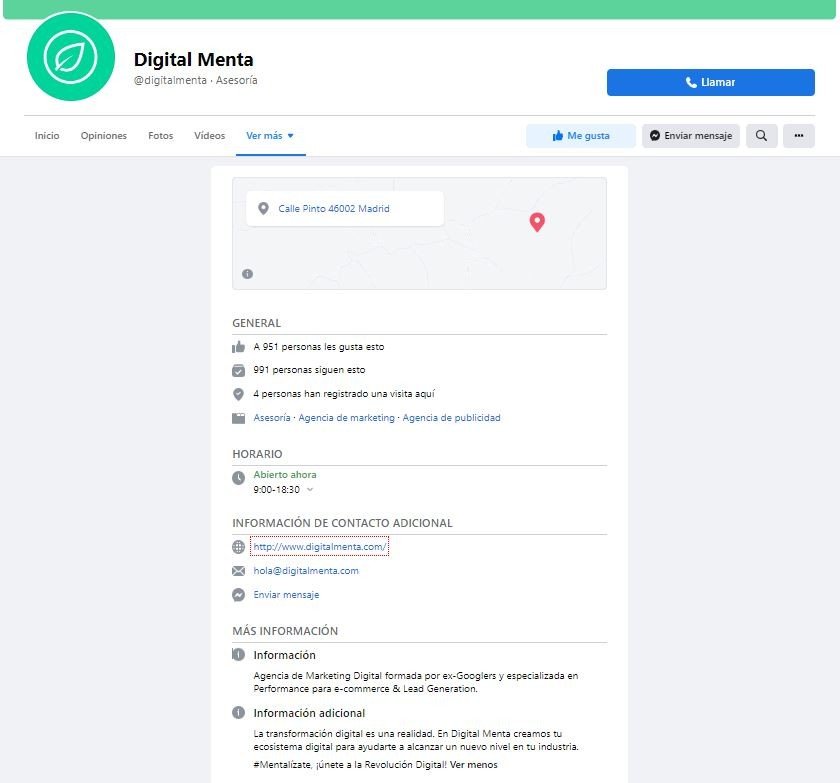Click the globe website icon
Screen dimensions: 840x783
238,547
